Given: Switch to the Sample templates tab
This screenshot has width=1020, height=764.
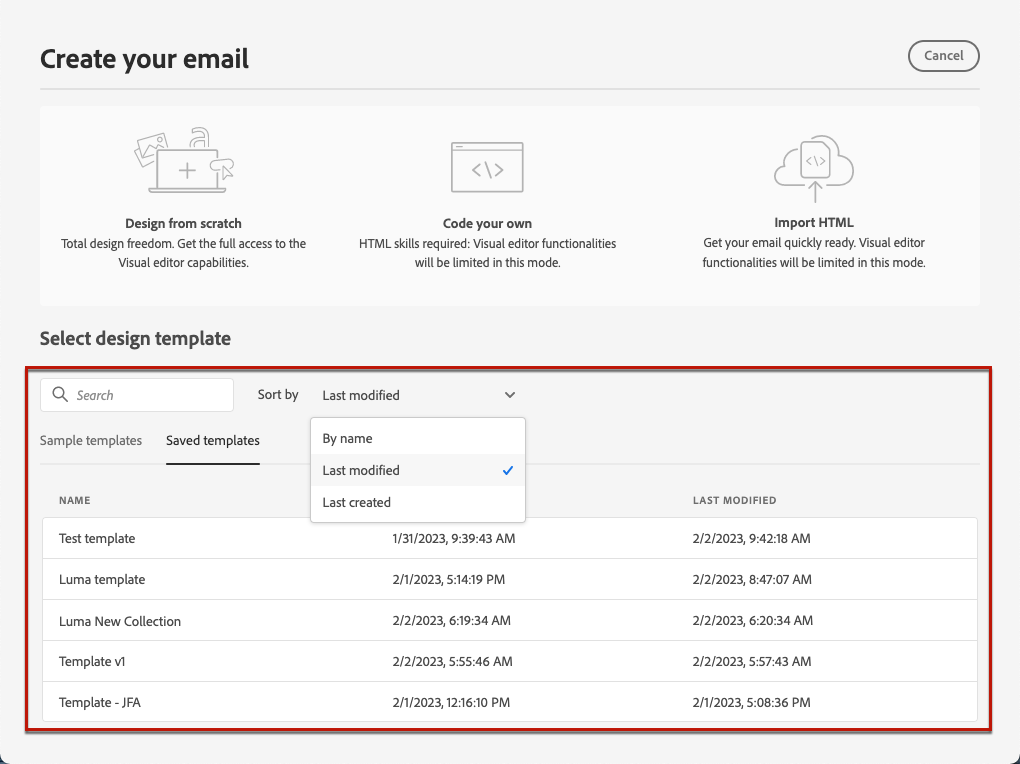Looking at the screenshot, I should pyautogui.click(x=90, y=441).
